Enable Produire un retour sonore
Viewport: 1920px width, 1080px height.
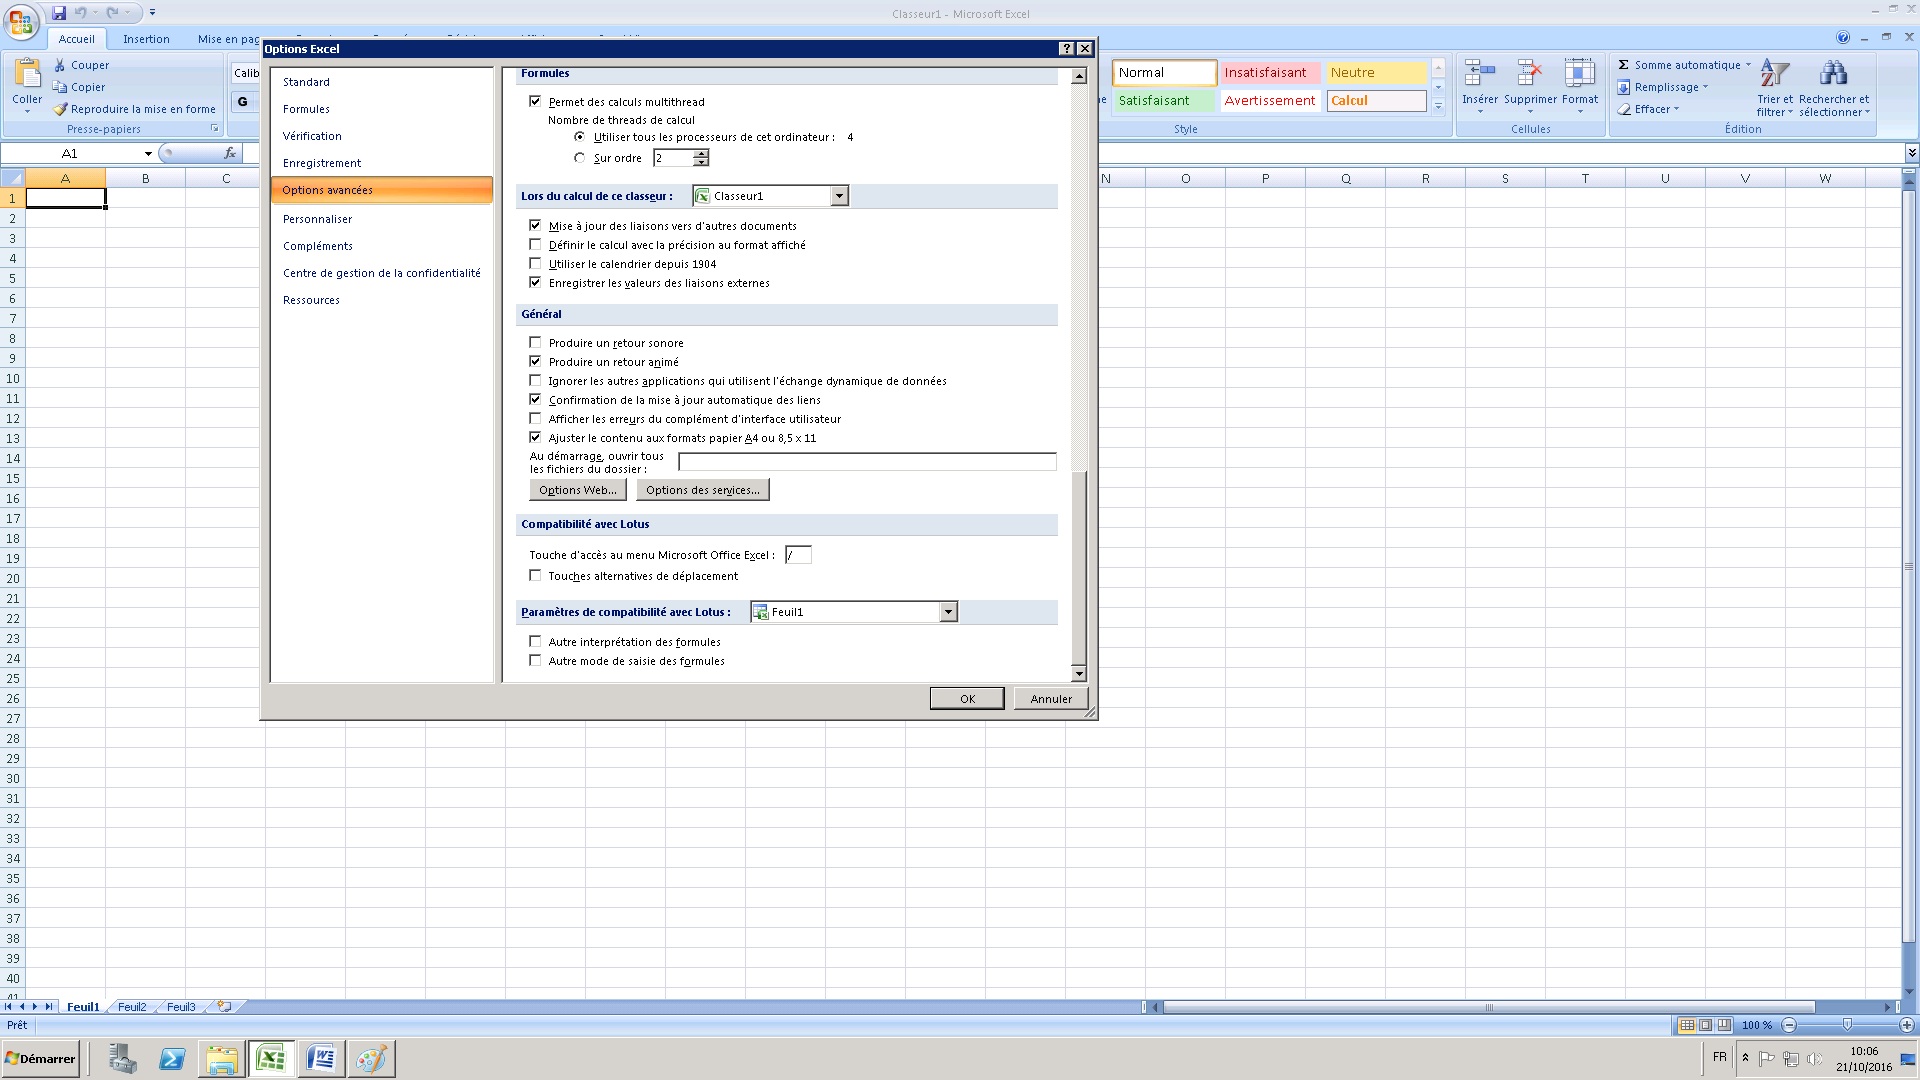click(x=535, y=342)
